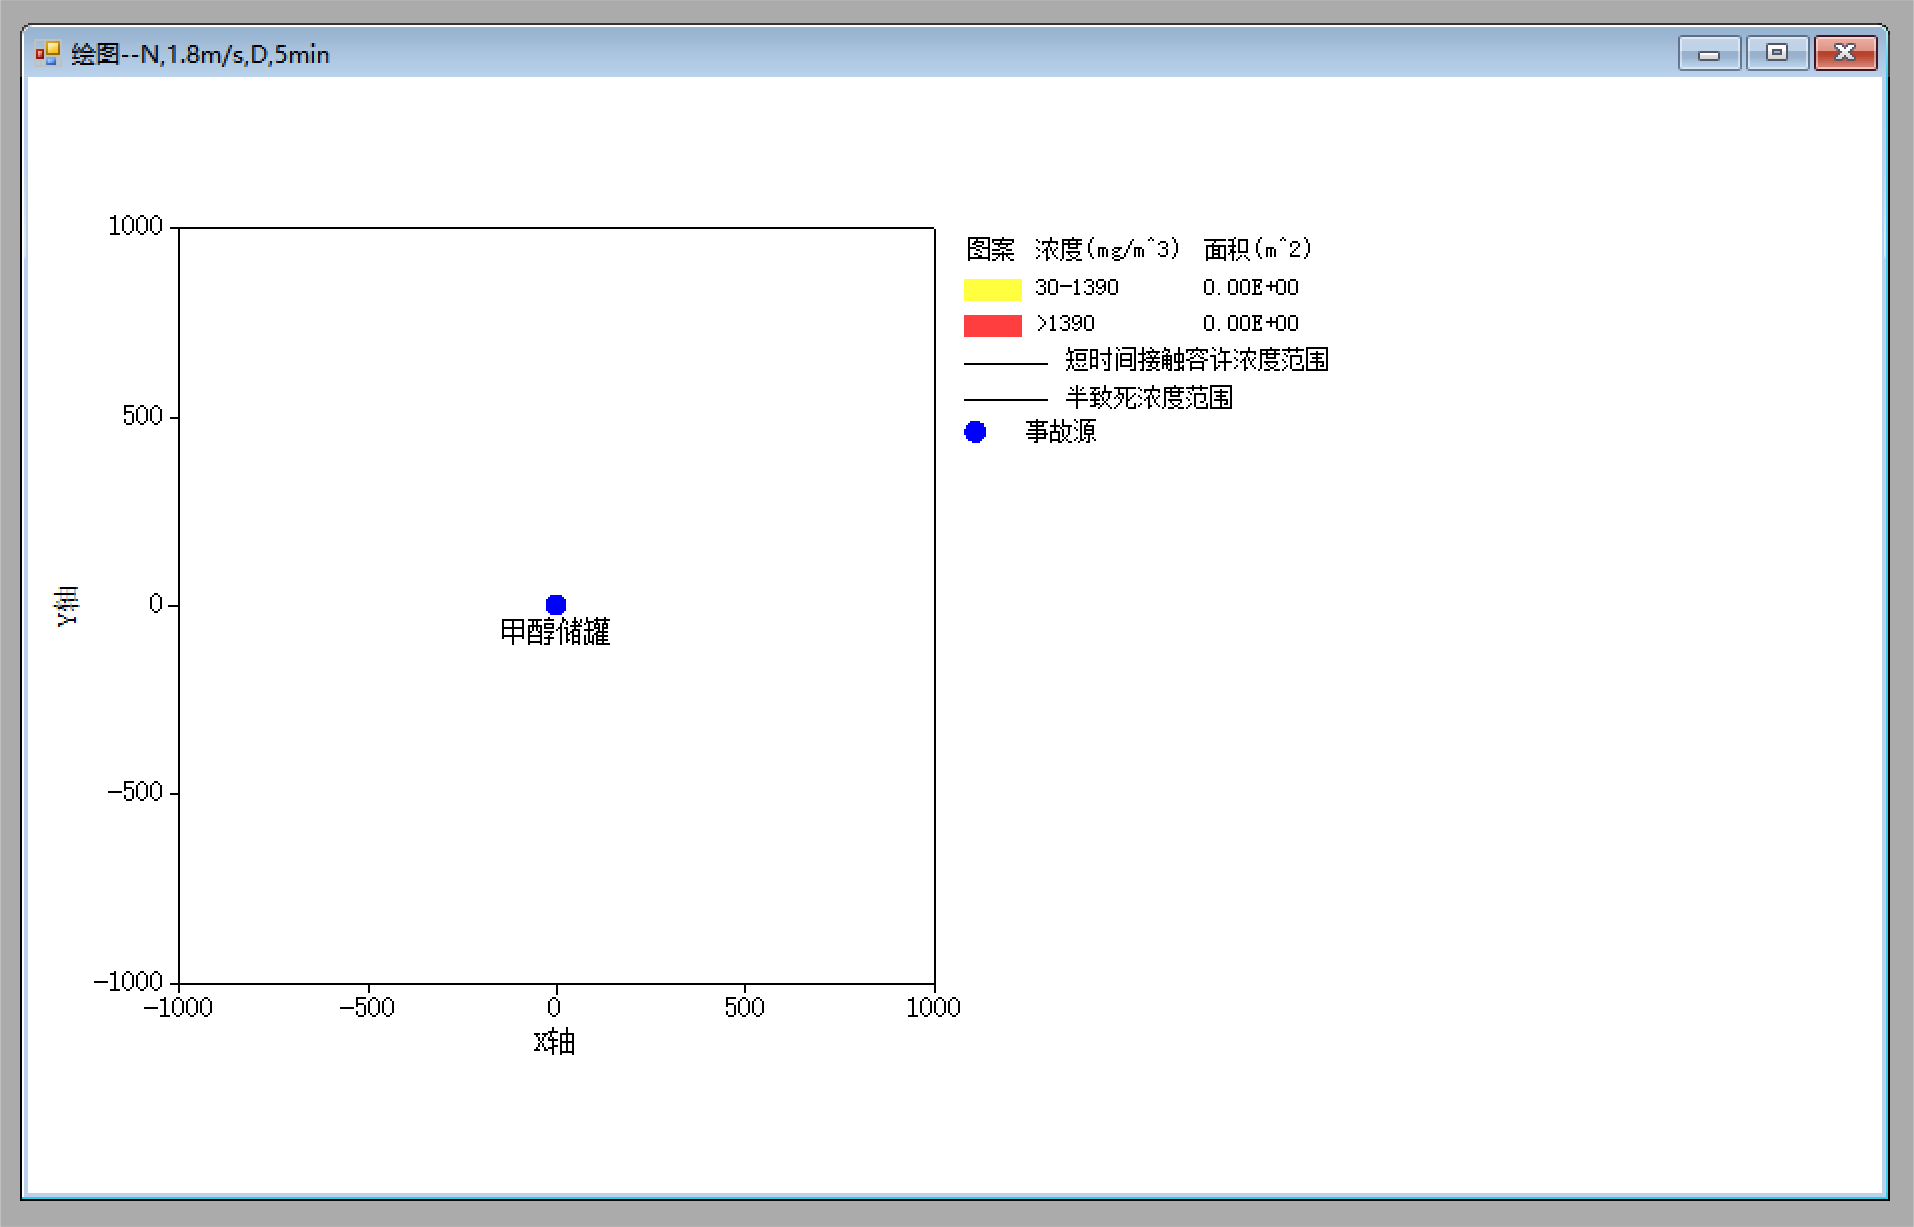
Task: Click the X轴 axis title
Action: pyautogui.click(x=554, y=1042)
